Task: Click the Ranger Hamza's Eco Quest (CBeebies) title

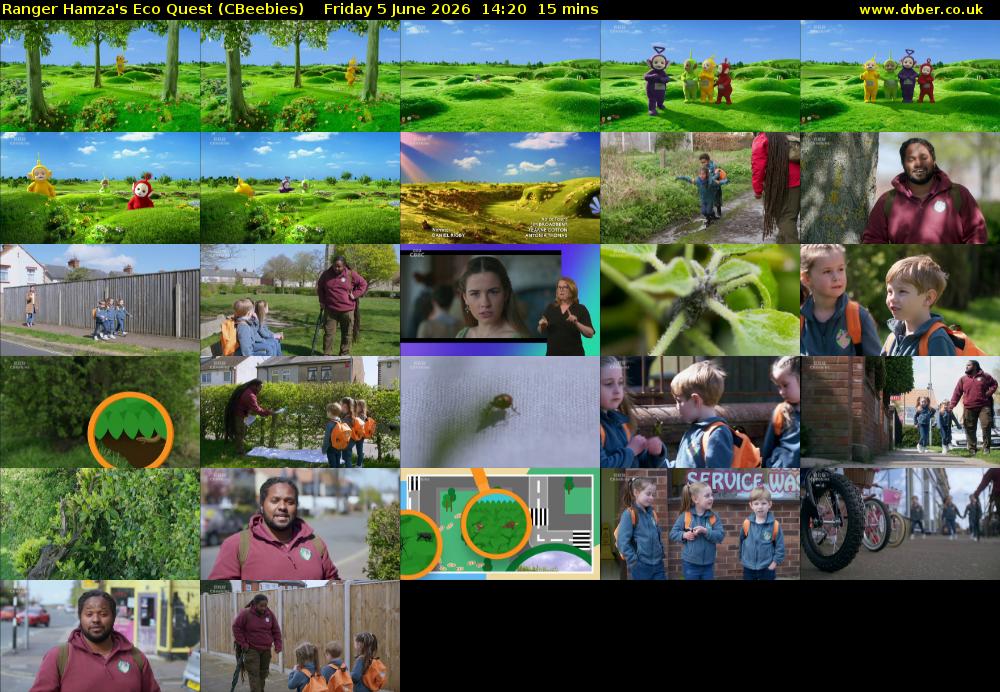Action: (x=153, y=10)
